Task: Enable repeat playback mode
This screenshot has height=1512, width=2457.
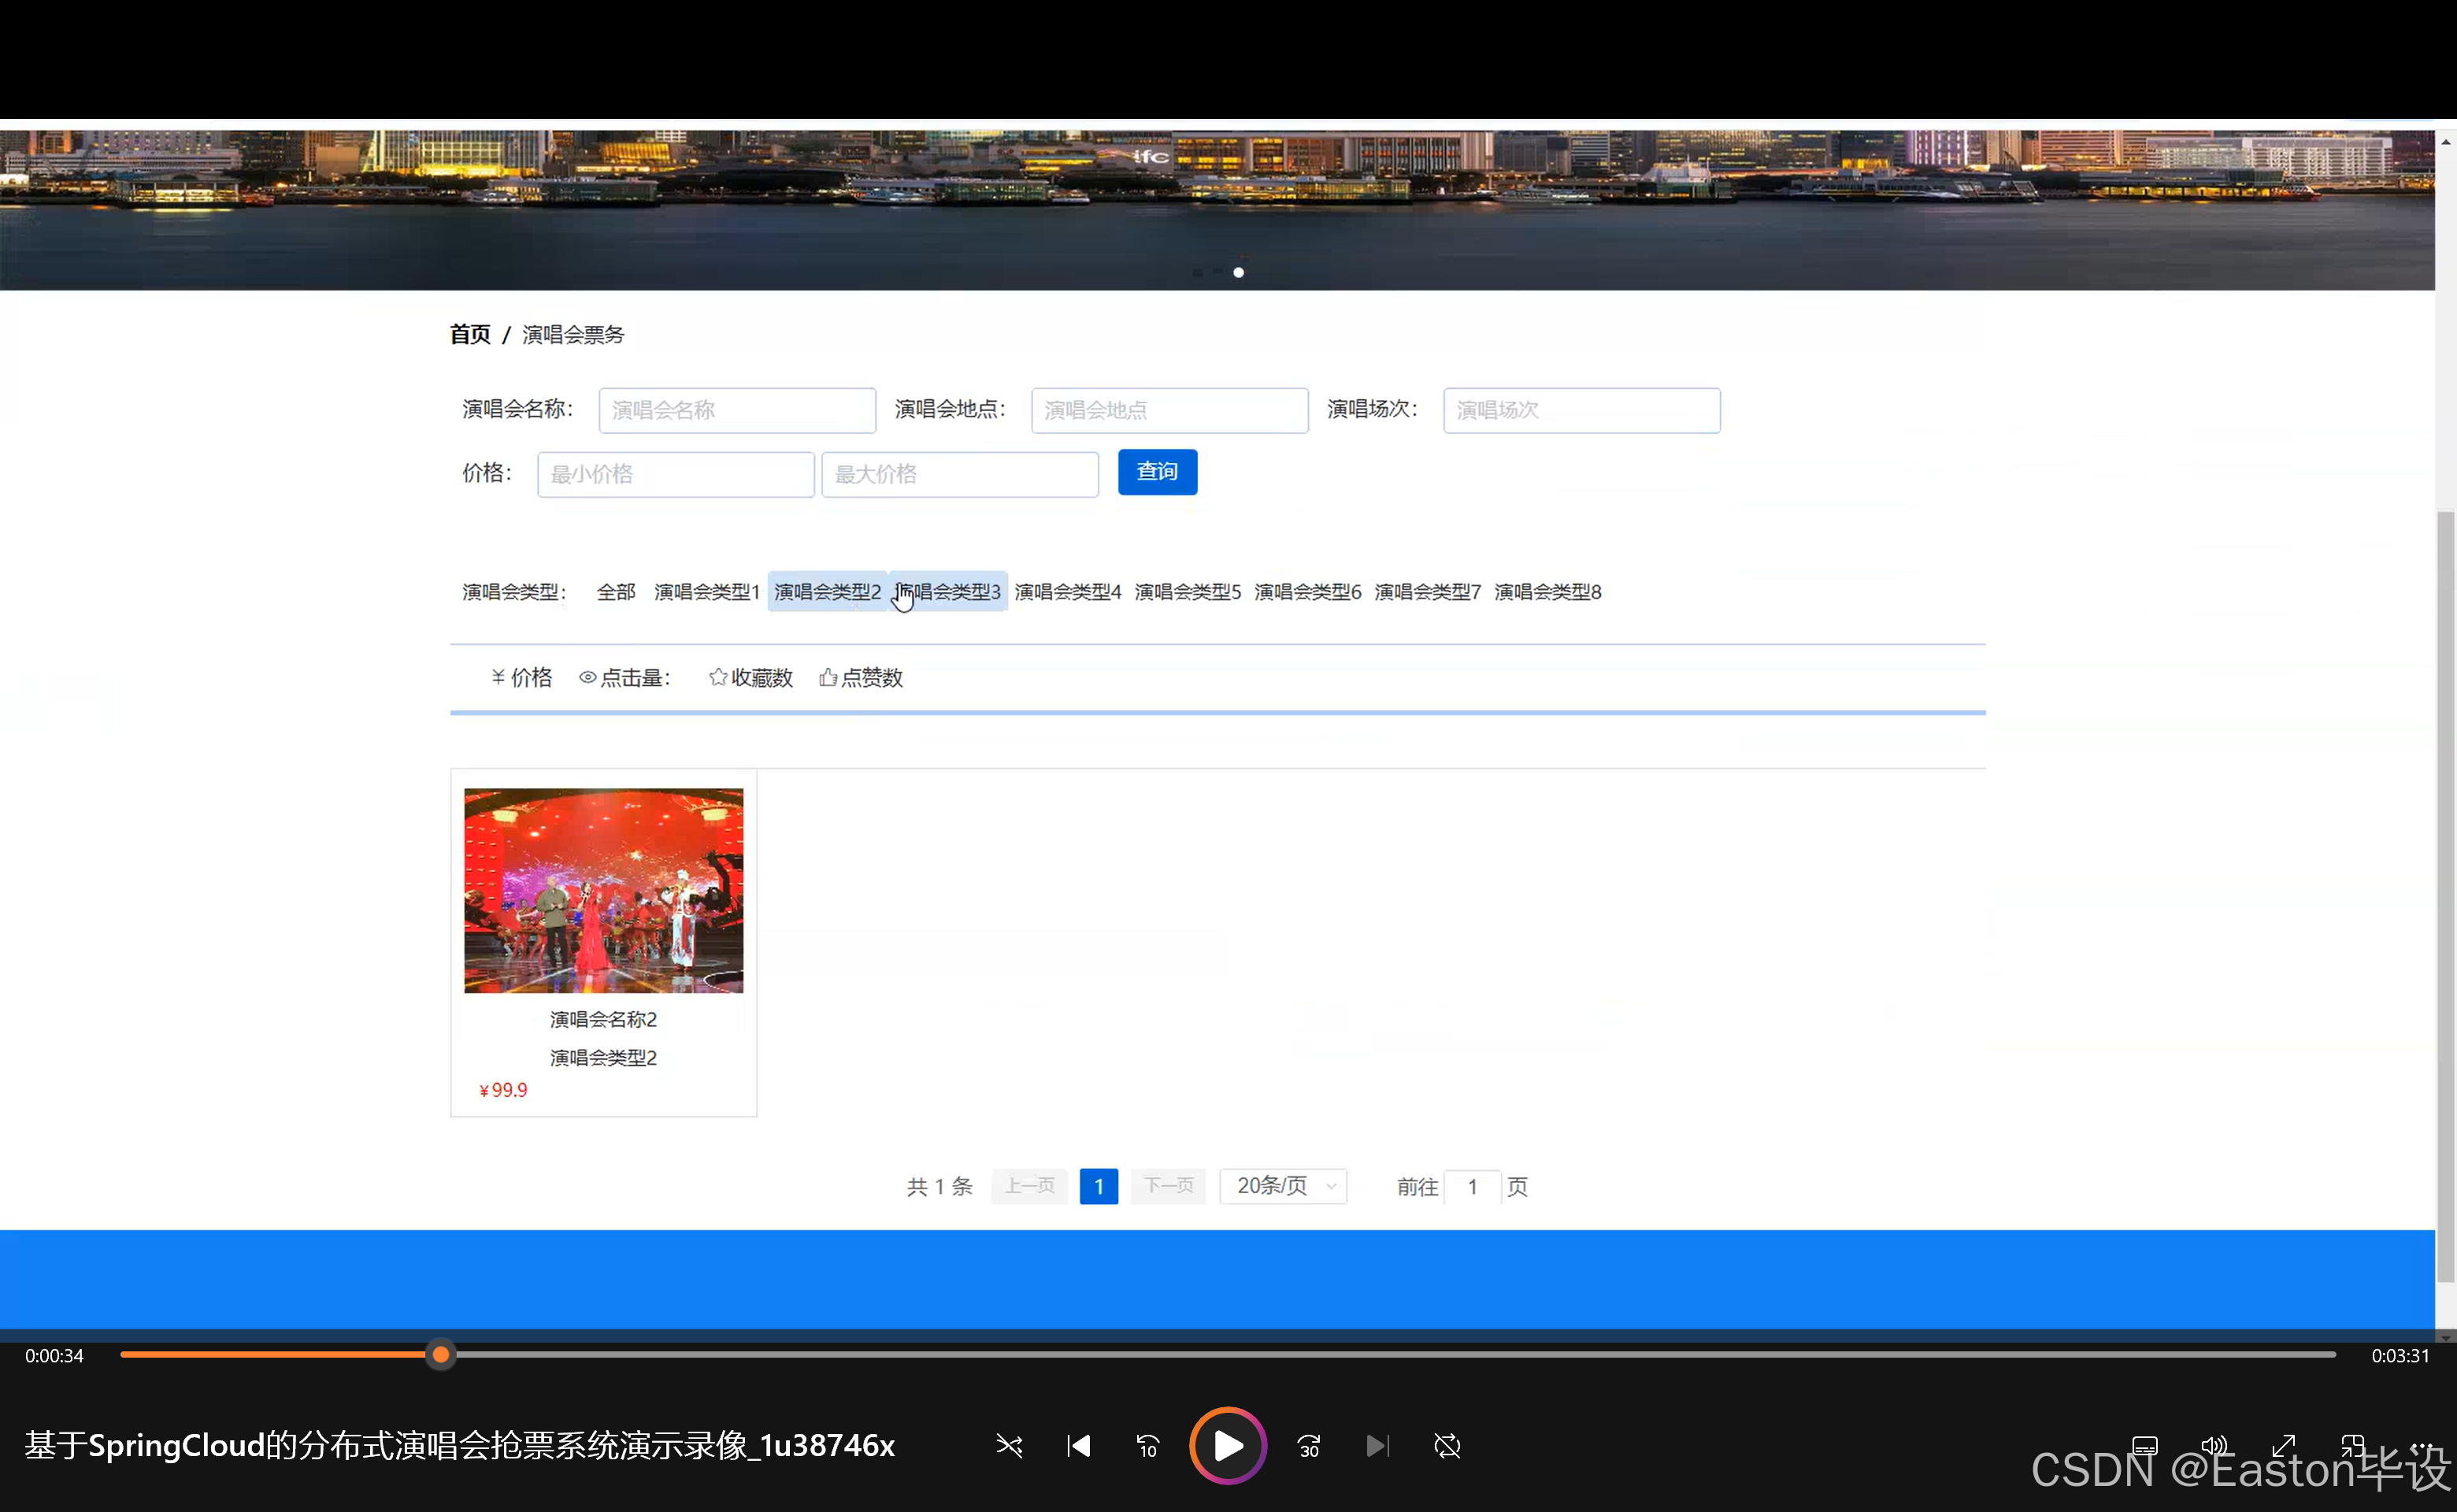Action: click(1447, 1446)
